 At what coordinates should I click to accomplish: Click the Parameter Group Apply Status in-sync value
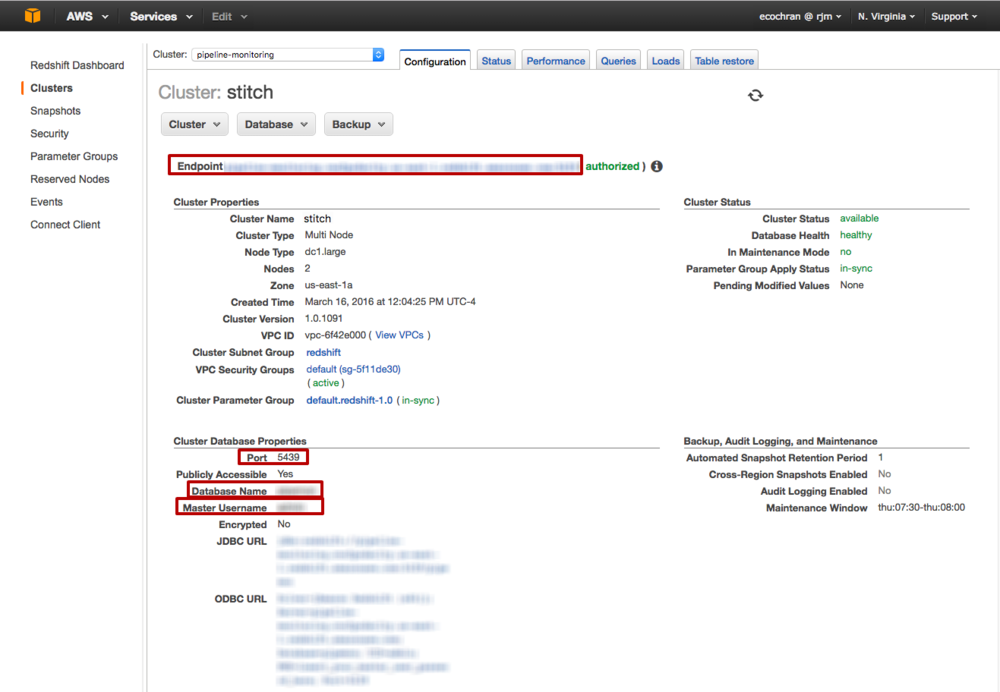coord(856,269)
